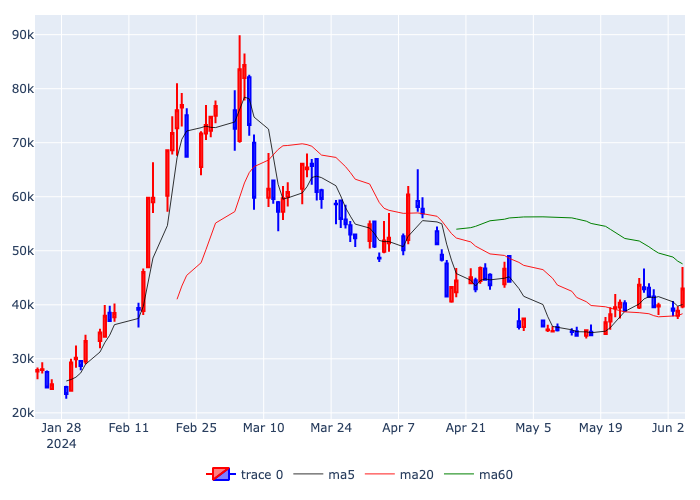Click the tallest candlestick peaking near 90k
Image resolution: width=700 pixels, height=500 pixels.
click(240, 89)
